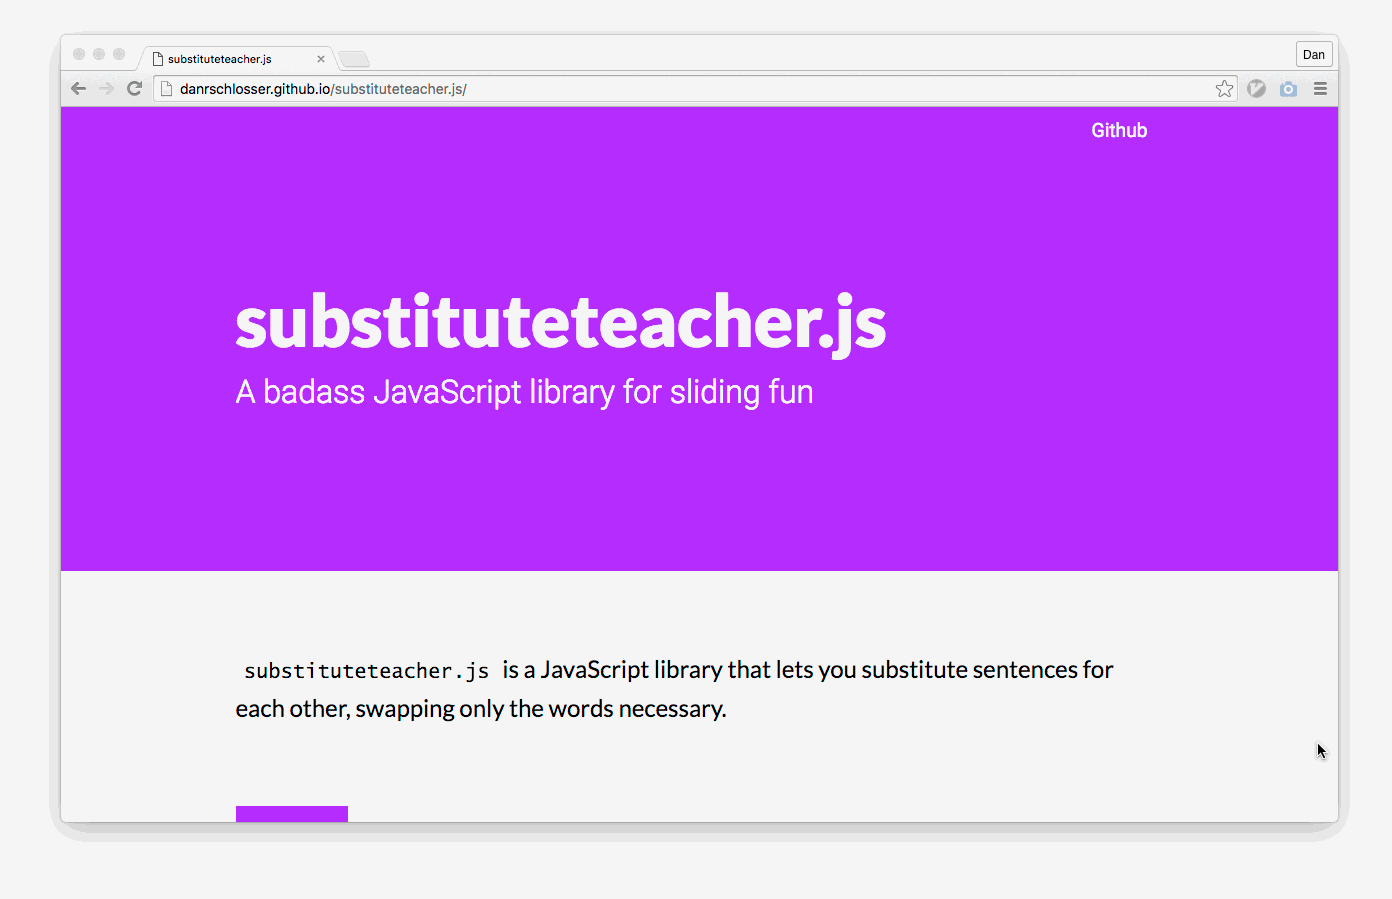This screenshot has height=899, width=1392.
Task: Open the gray circular checkmark extension
Action: 1257,89
